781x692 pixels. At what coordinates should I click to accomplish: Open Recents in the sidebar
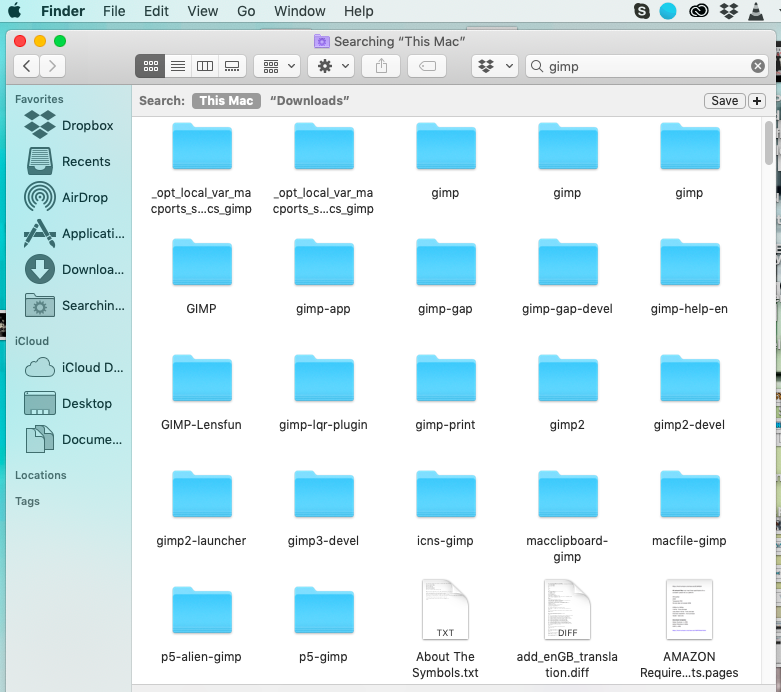[x=69, y=161]
